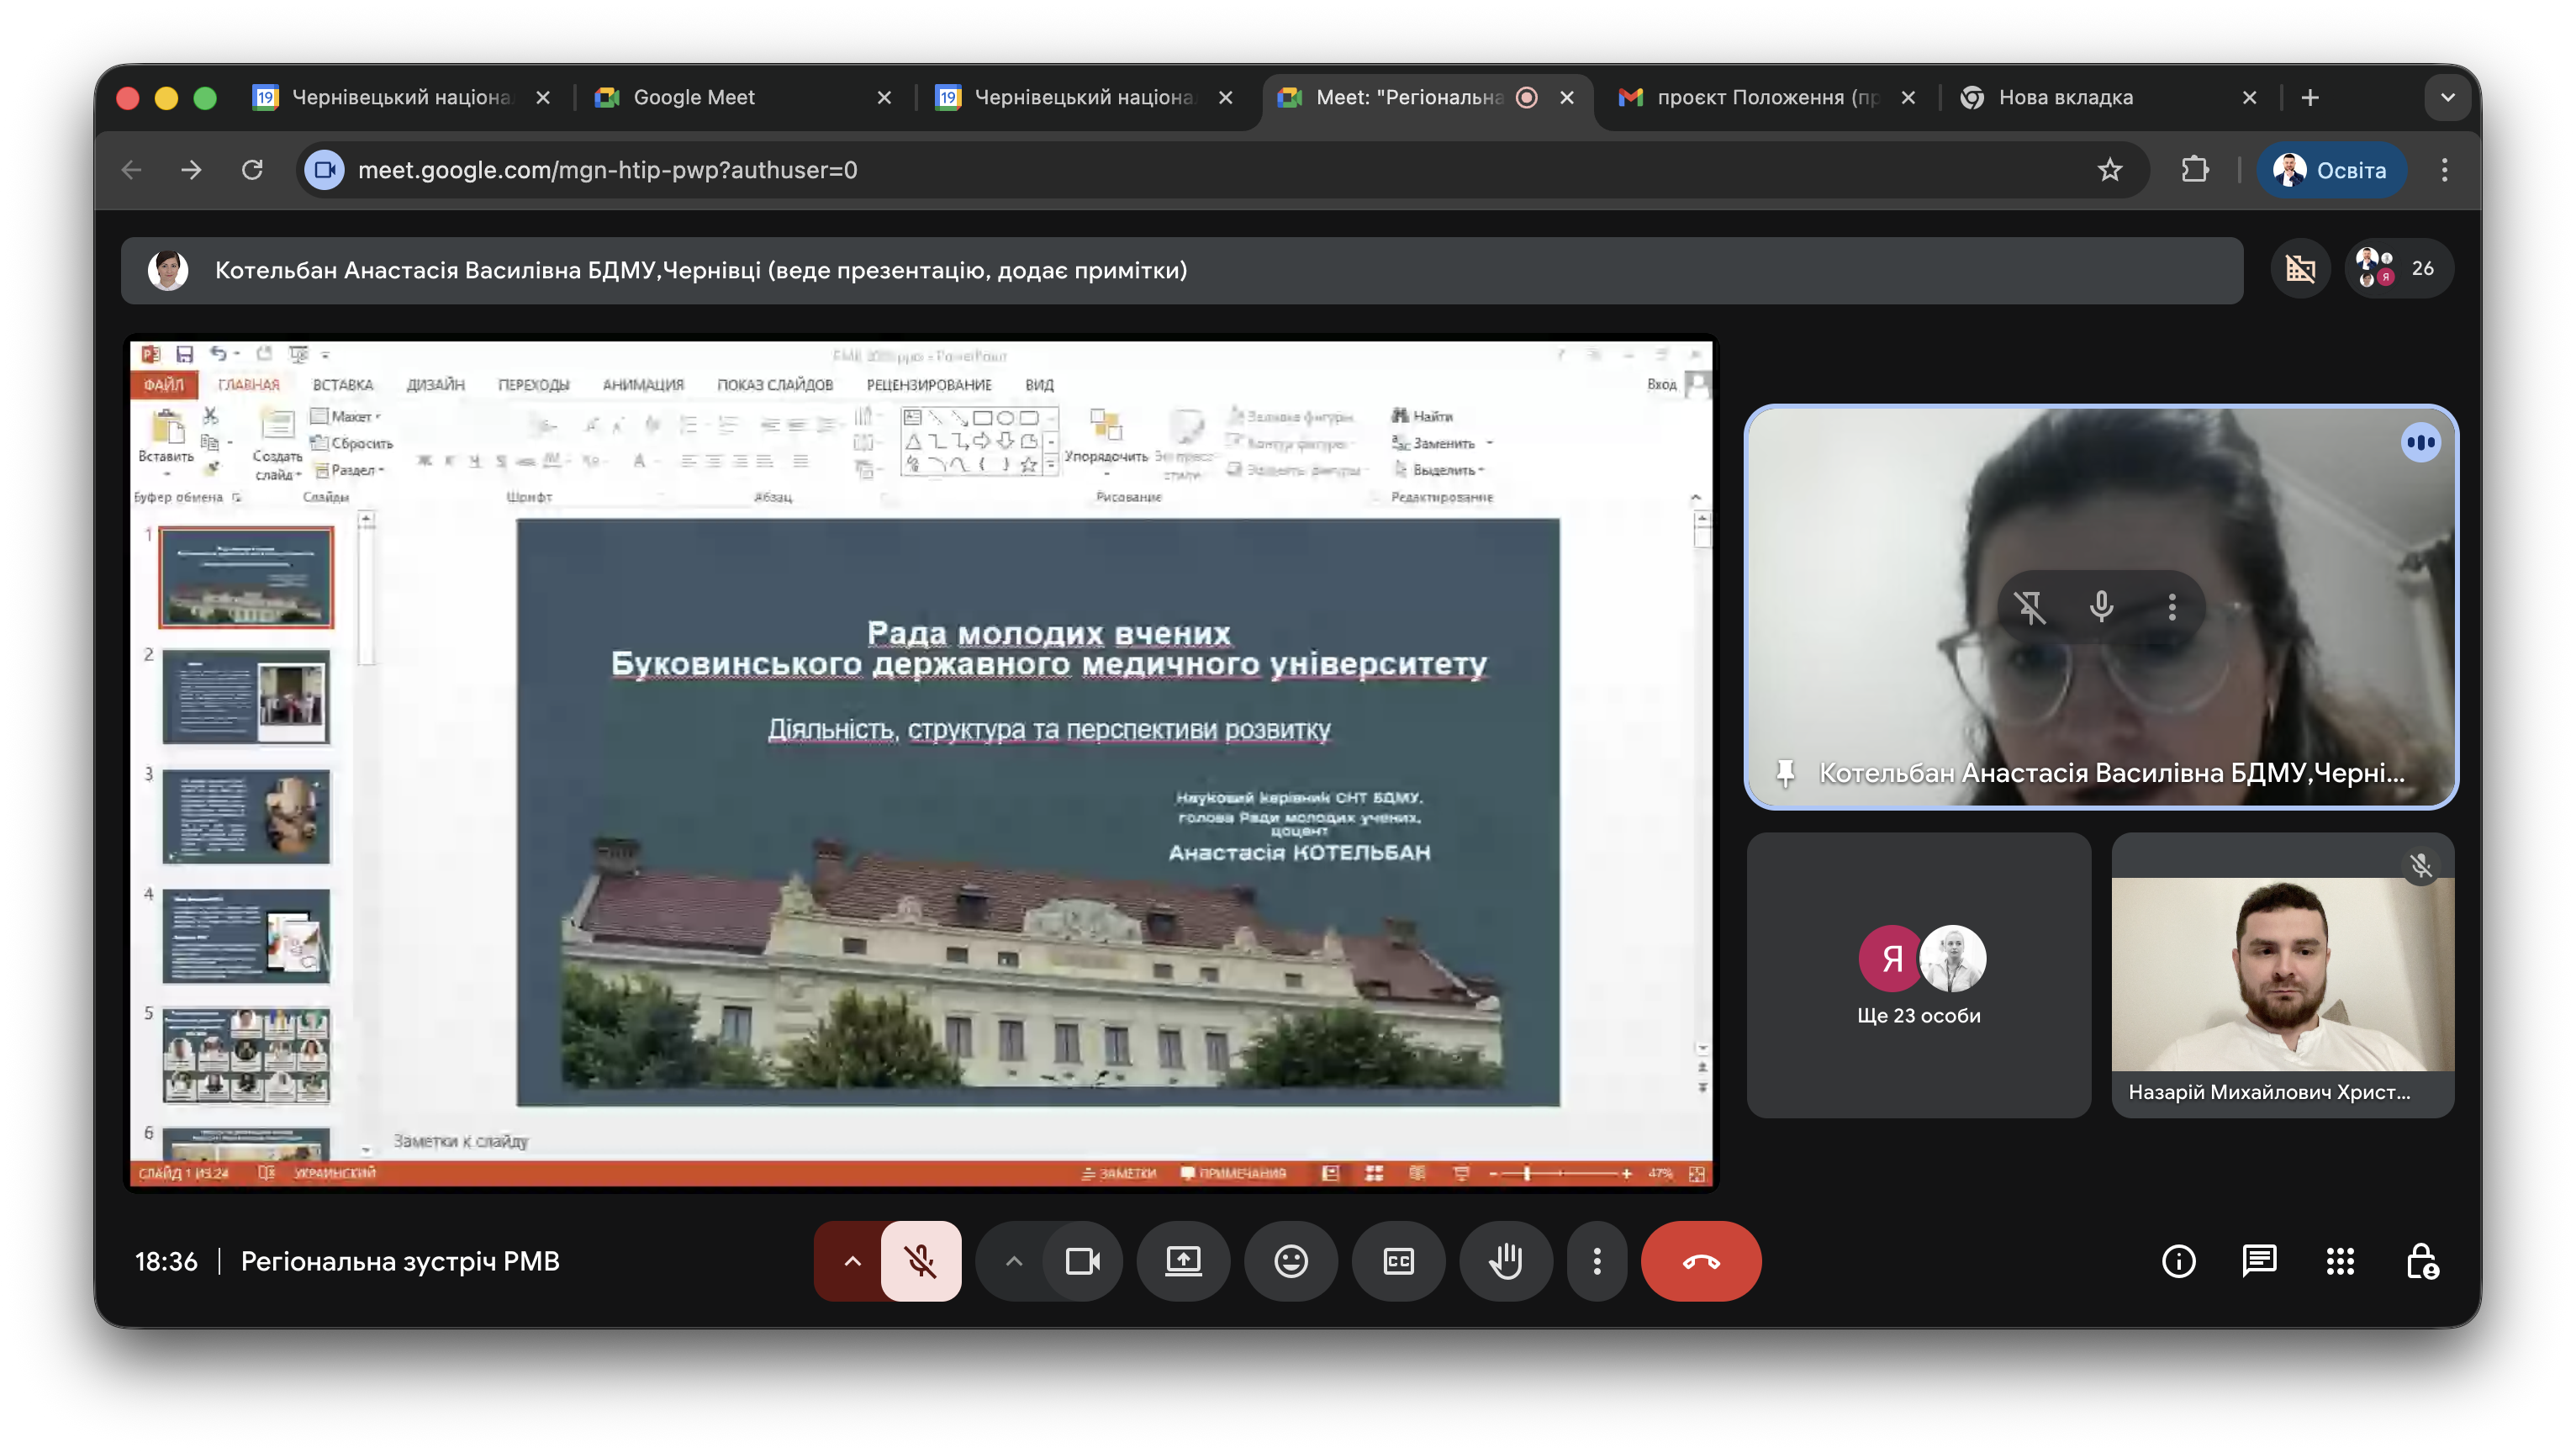
Task: Turn on captions with the CC icon
Action: tap(1398, 1261)
